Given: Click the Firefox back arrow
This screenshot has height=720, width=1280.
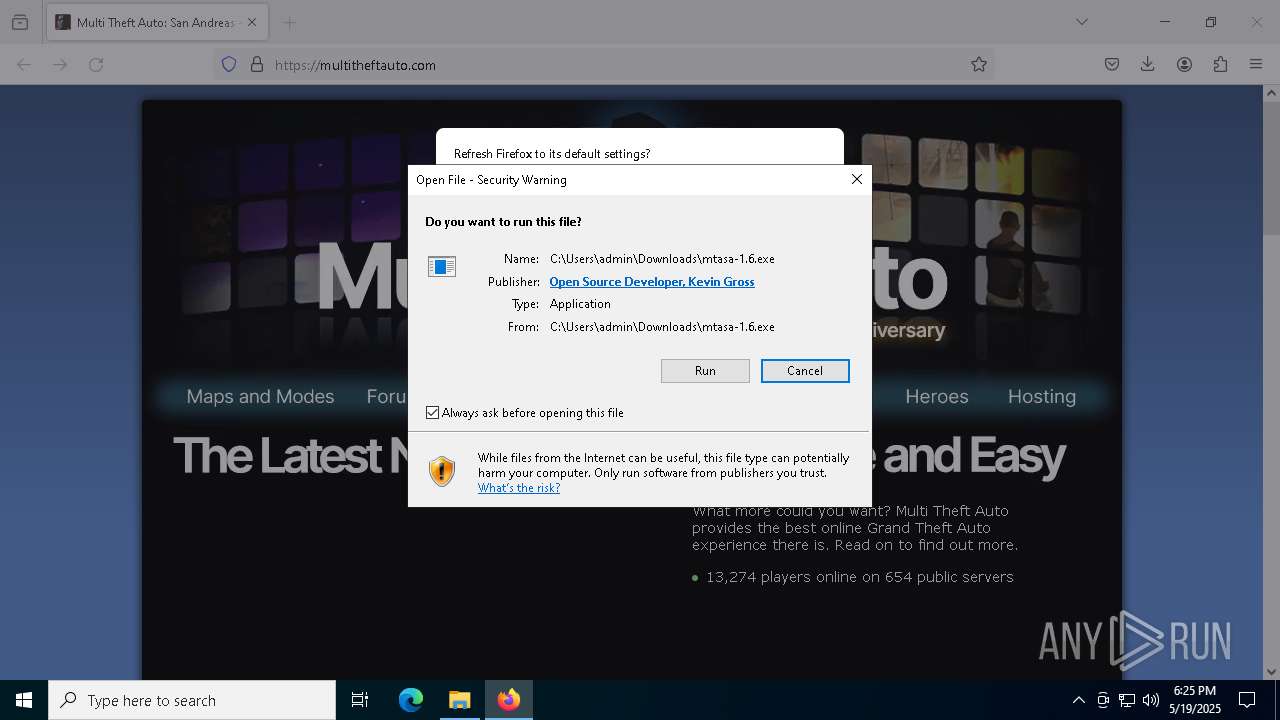Looking at the screenshot, I should click(24, 64).
